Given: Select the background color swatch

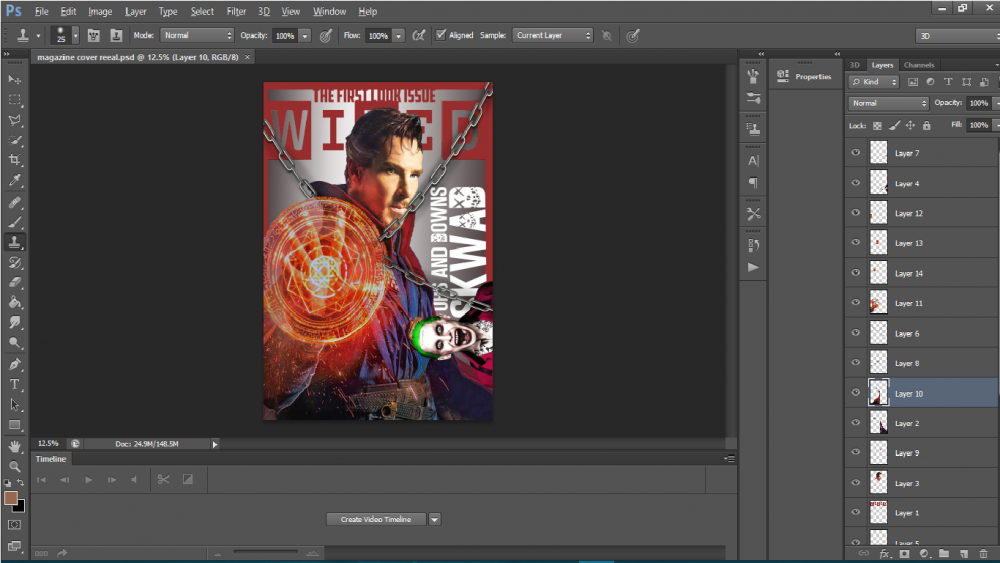Looking at the screenshot, I should click(x=20, y=508).
